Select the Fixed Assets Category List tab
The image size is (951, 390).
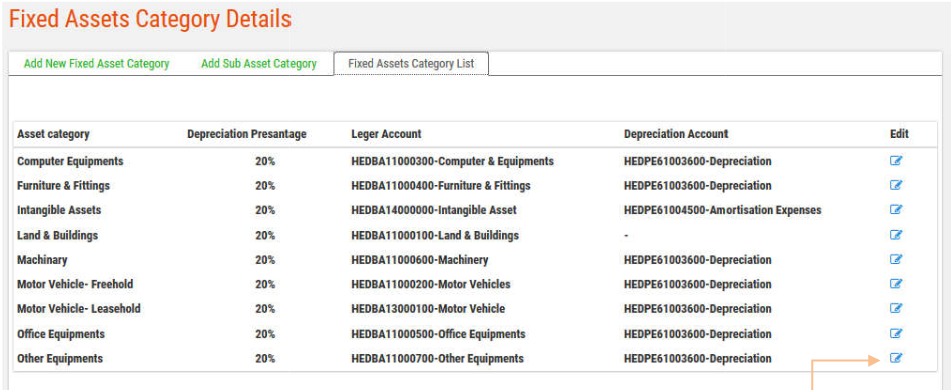pos(411,64)
